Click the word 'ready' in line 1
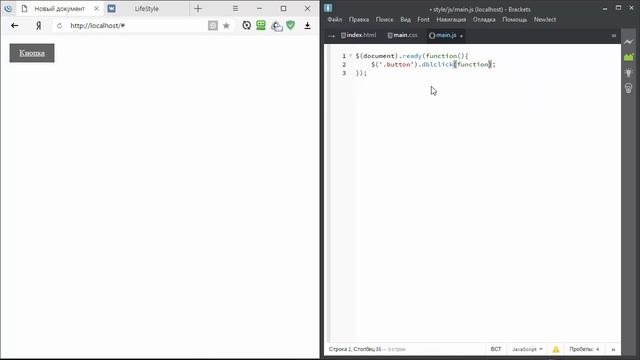This screenshot has height=360, width=640. (x=411, y=56)
